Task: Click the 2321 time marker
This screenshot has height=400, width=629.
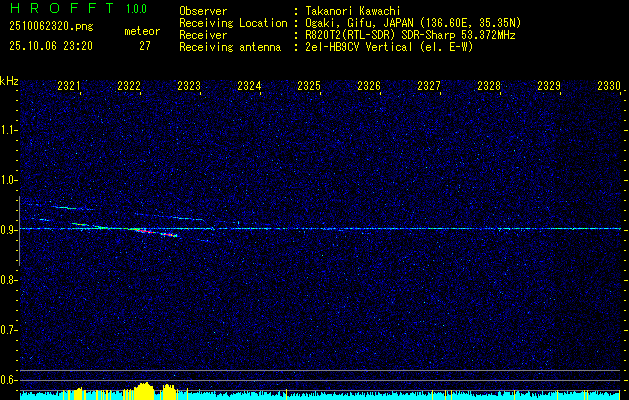Action: click(x=69, y=87)
